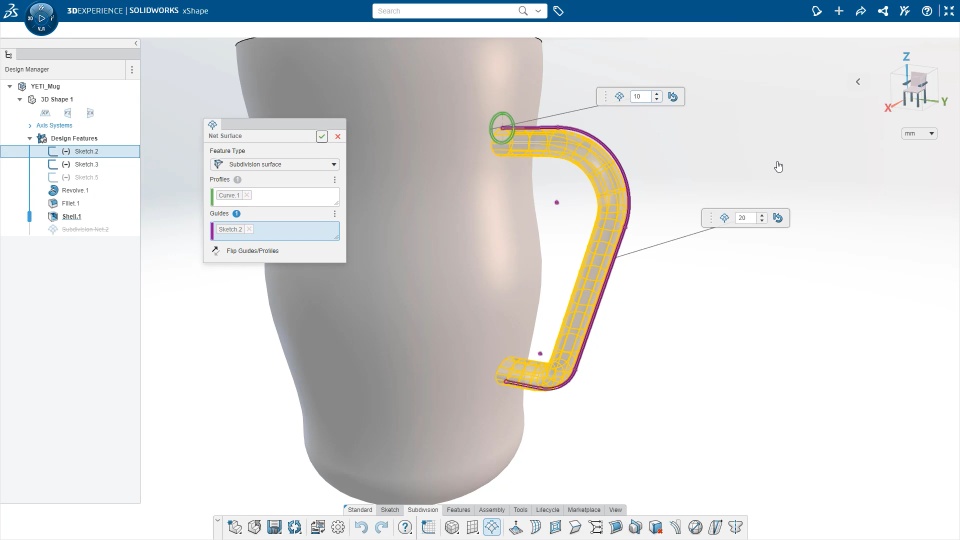960x540 pixels.
Task: Click the help question mark in action bar
Action: coord(405,527)
